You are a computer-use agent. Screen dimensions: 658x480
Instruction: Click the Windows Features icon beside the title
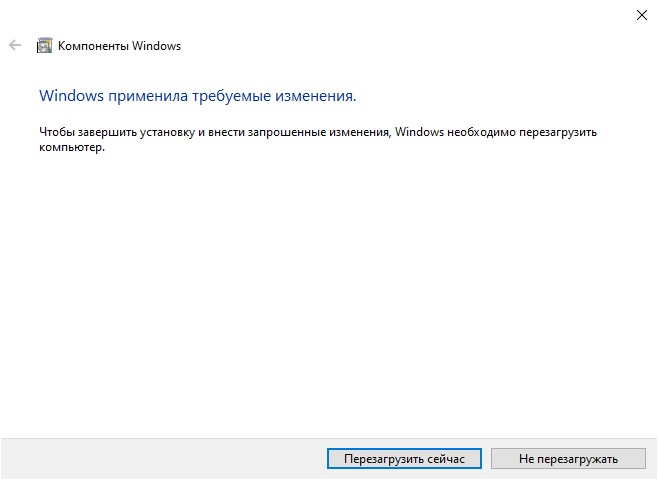44,45
